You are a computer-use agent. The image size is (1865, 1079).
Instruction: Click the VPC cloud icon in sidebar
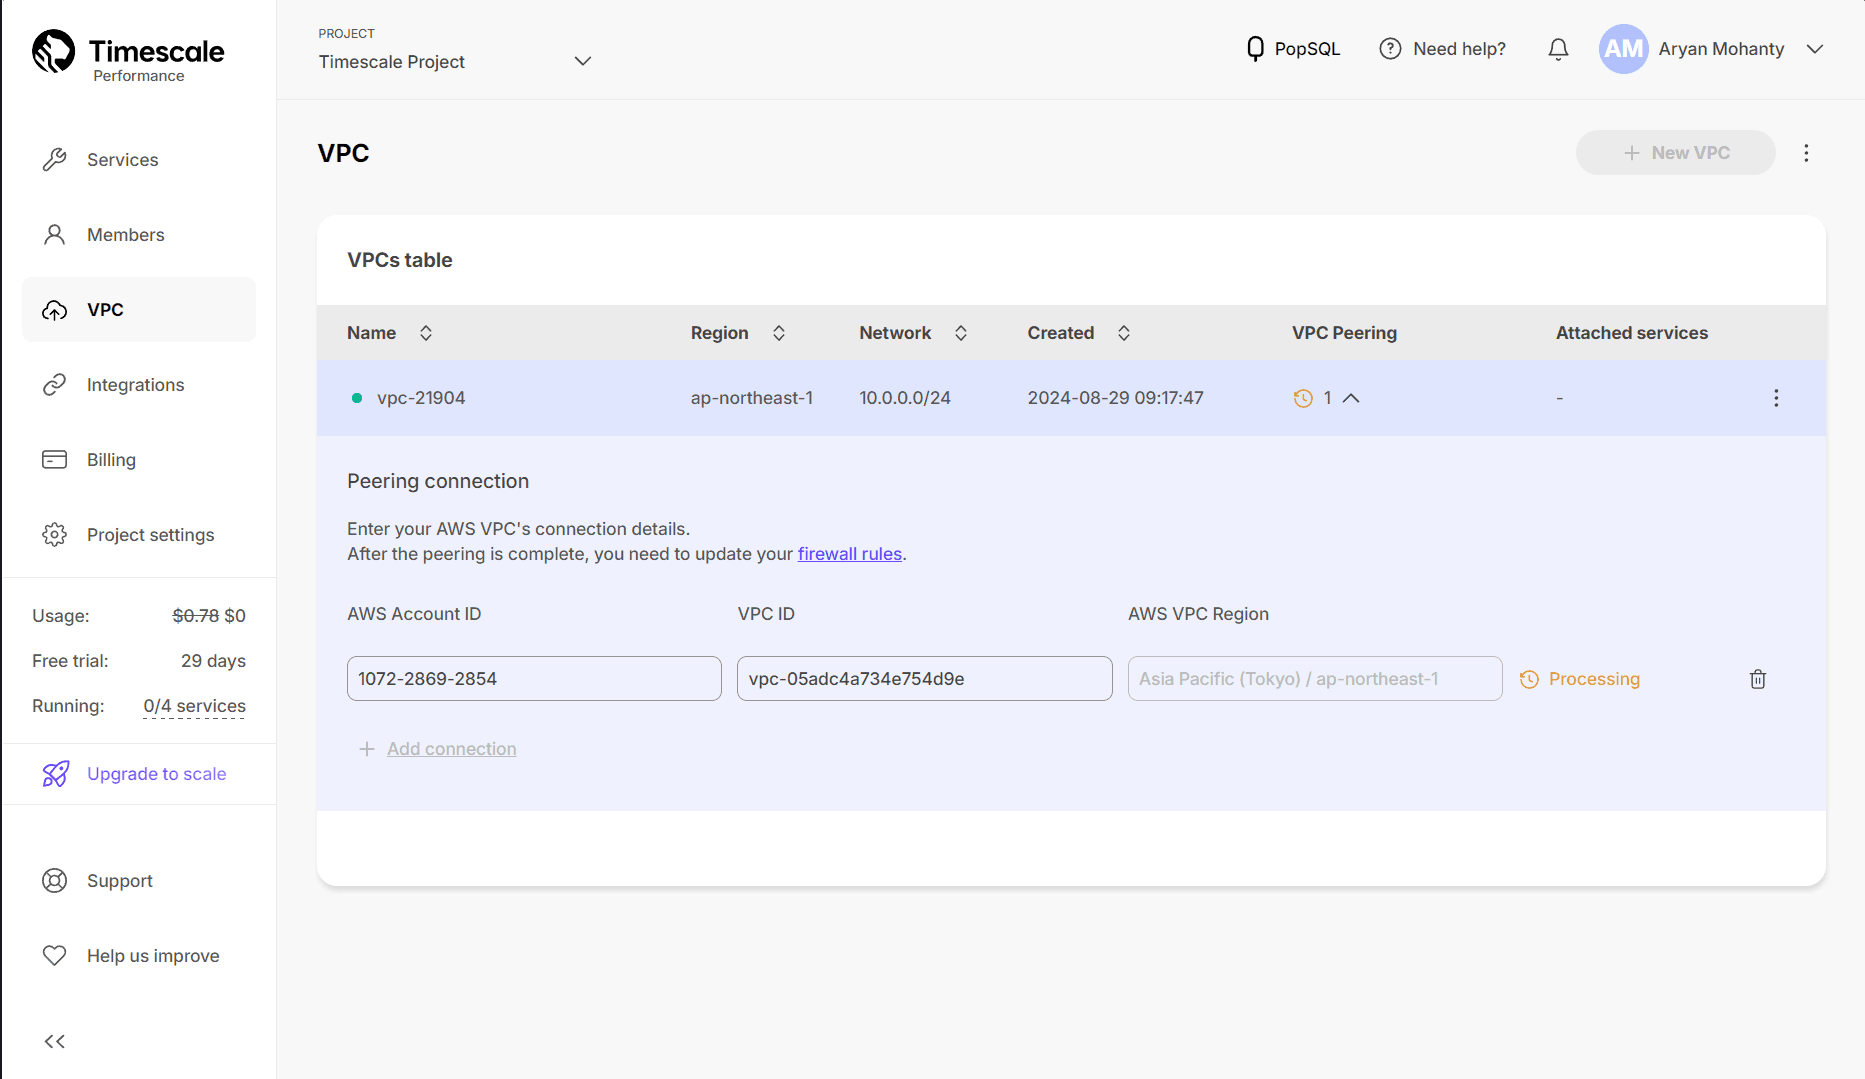pos(55,309)
